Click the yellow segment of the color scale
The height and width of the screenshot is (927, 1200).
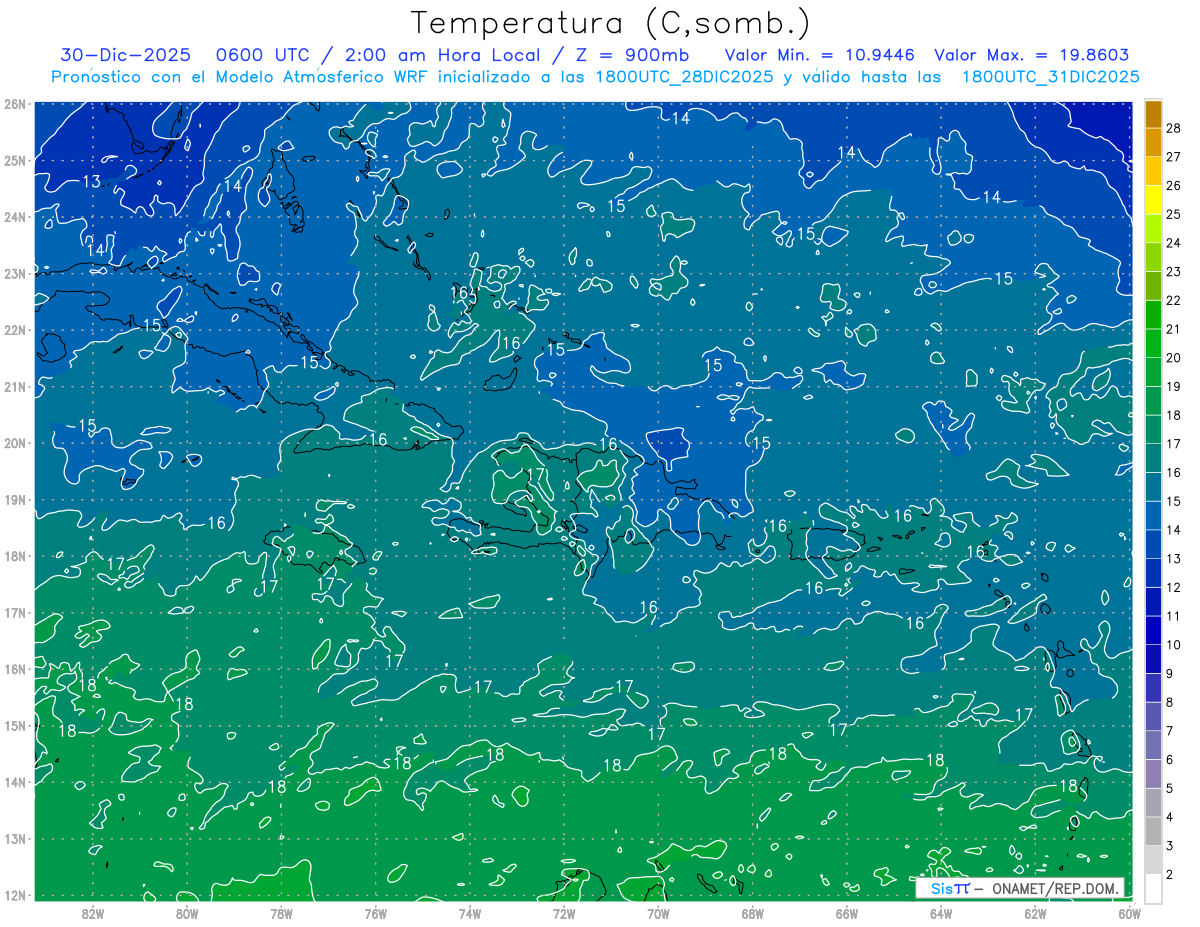(x=1153, y=200)
